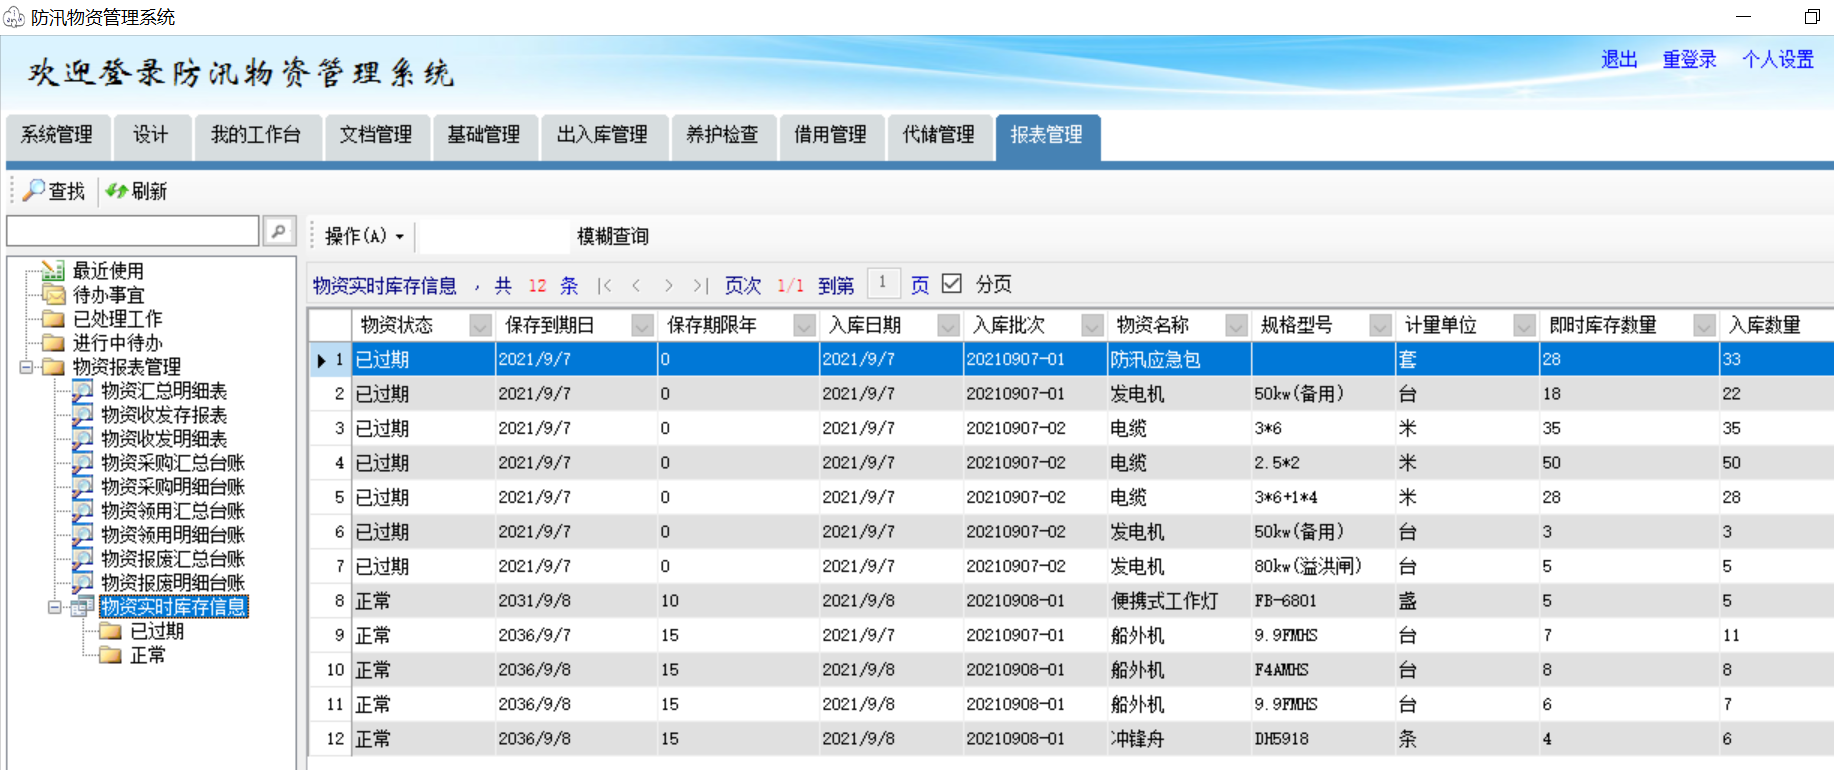1834x770 pixels.
Task: Click the left panel search input field
Action: 132,231
